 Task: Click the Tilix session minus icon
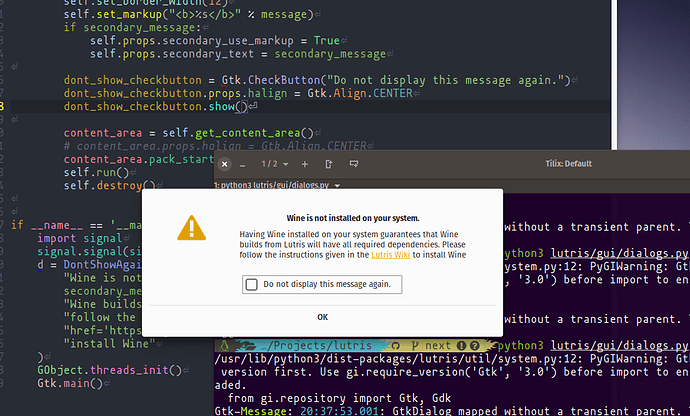point(242,165)
